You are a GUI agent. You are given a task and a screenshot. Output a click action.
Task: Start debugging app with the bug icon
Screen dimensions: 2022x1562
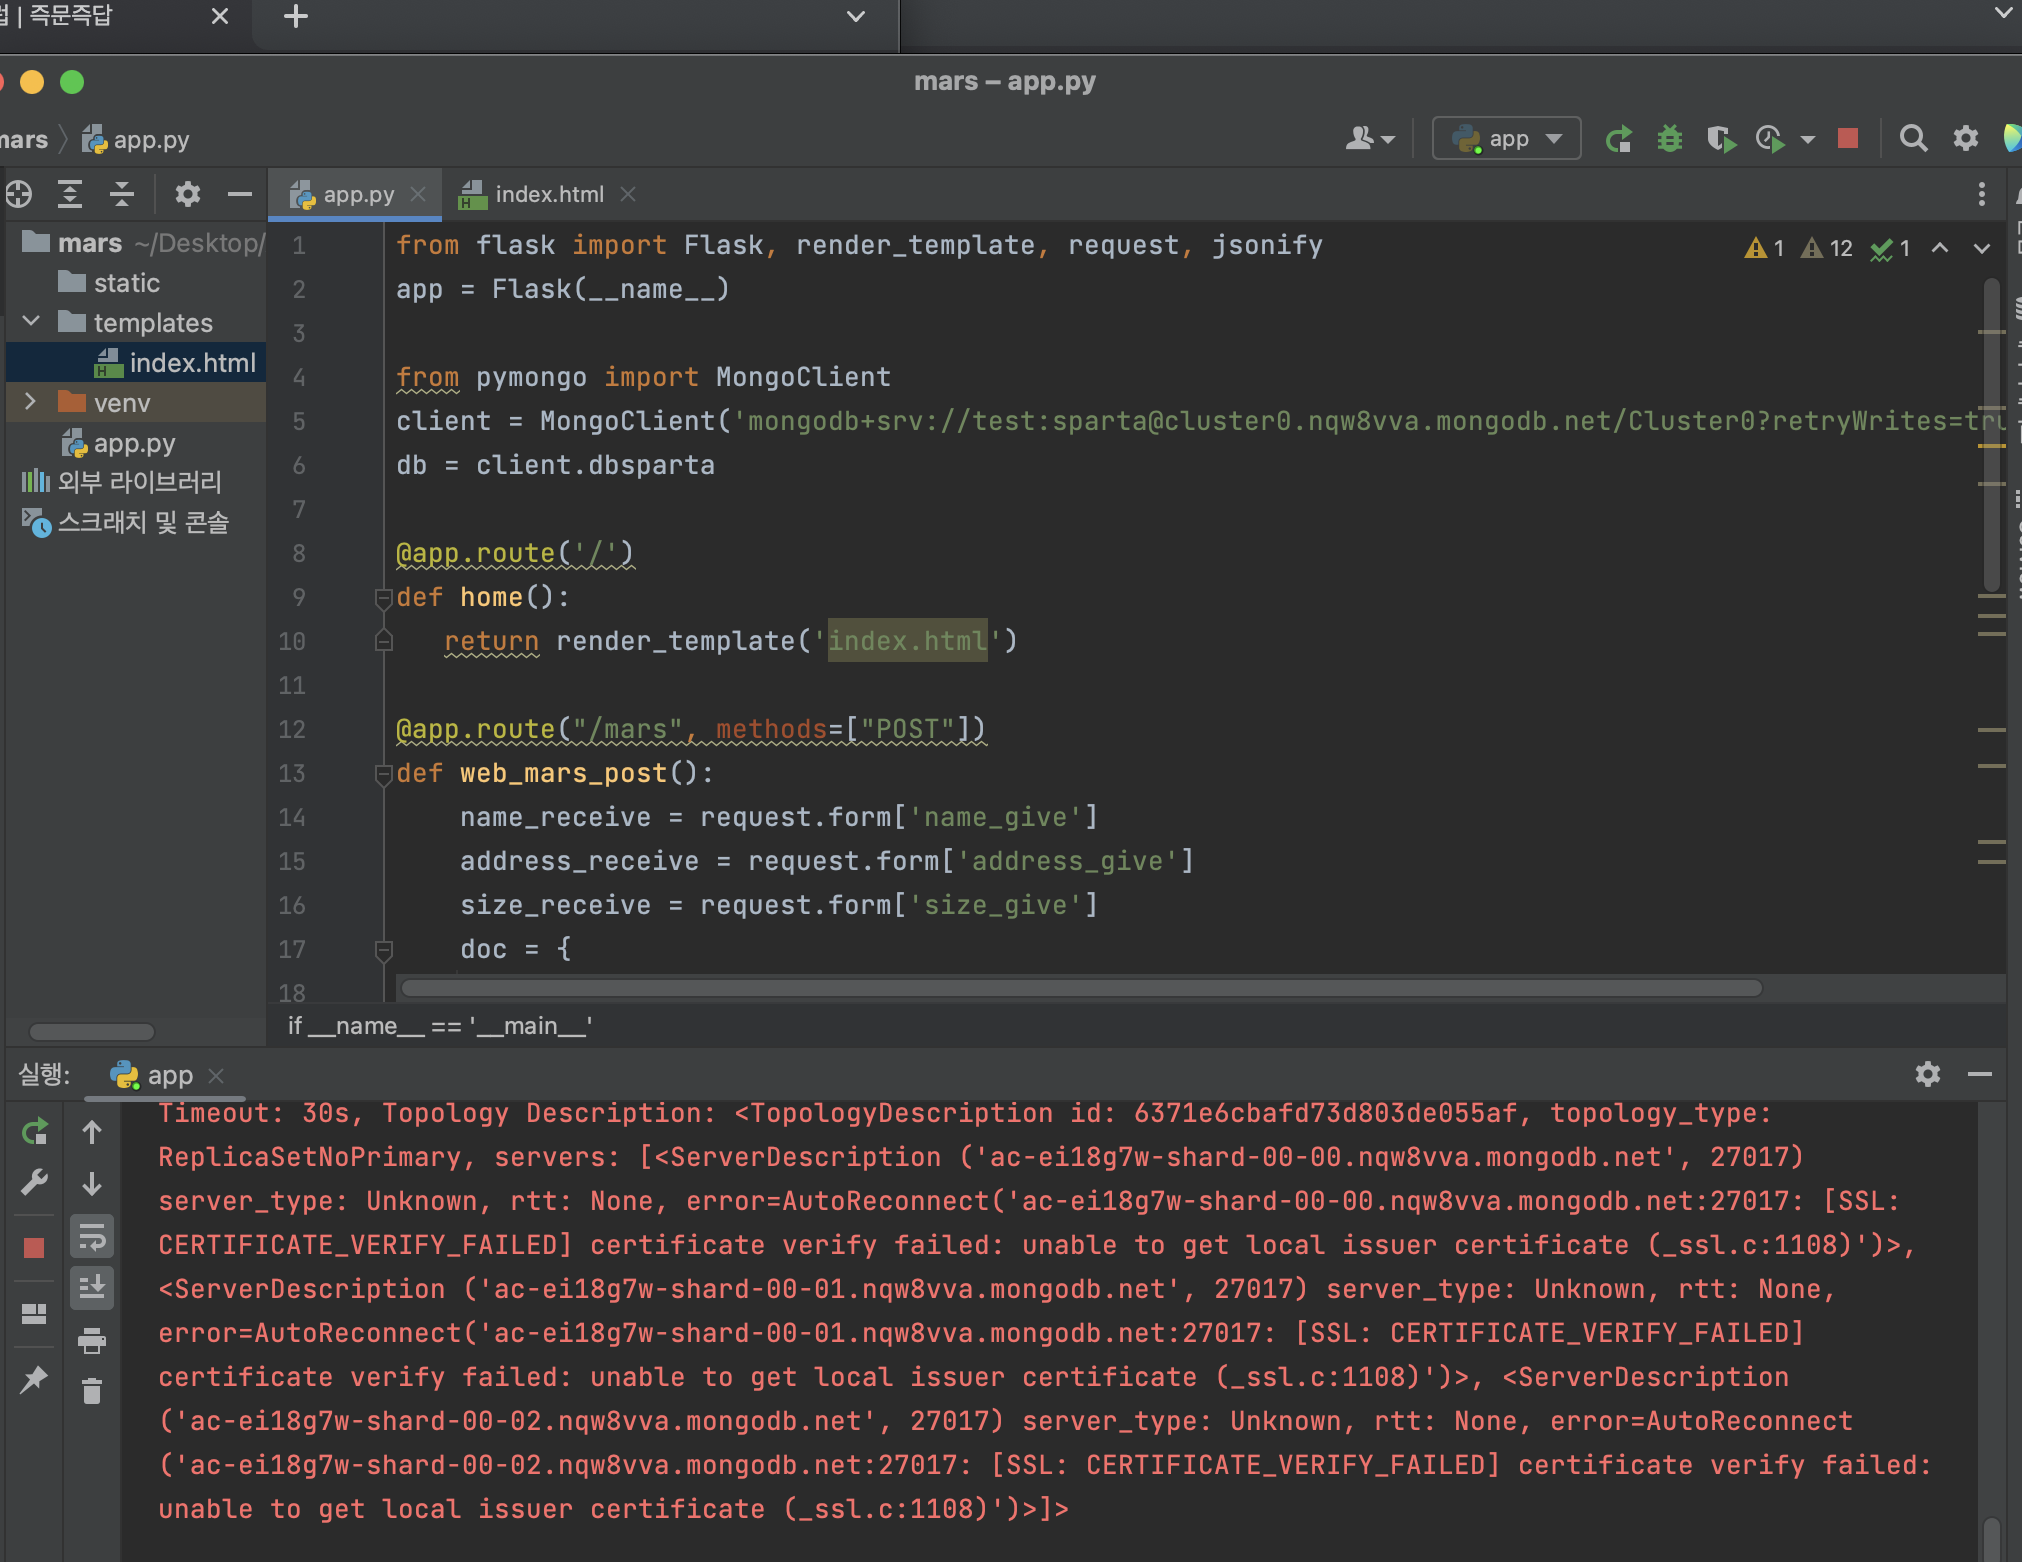click(1669, 139)
